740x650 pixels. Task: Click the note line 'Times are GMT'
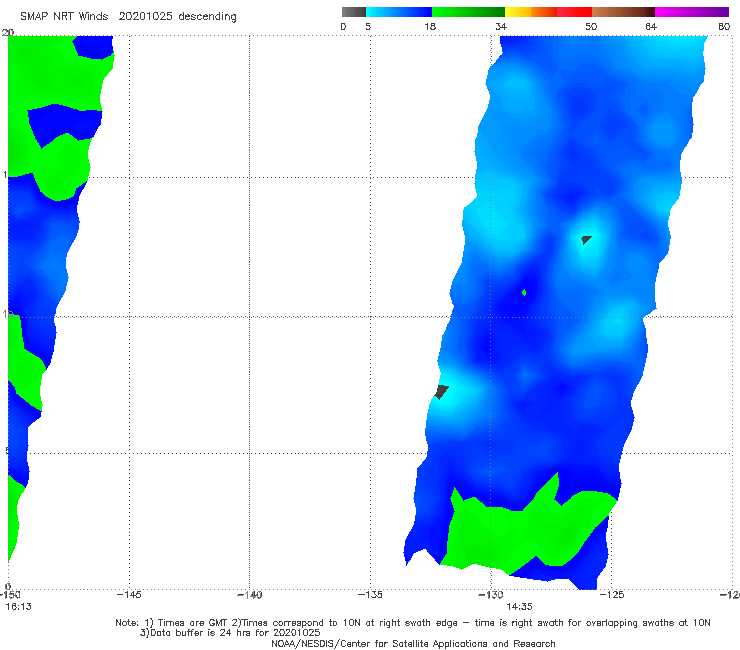193,623
